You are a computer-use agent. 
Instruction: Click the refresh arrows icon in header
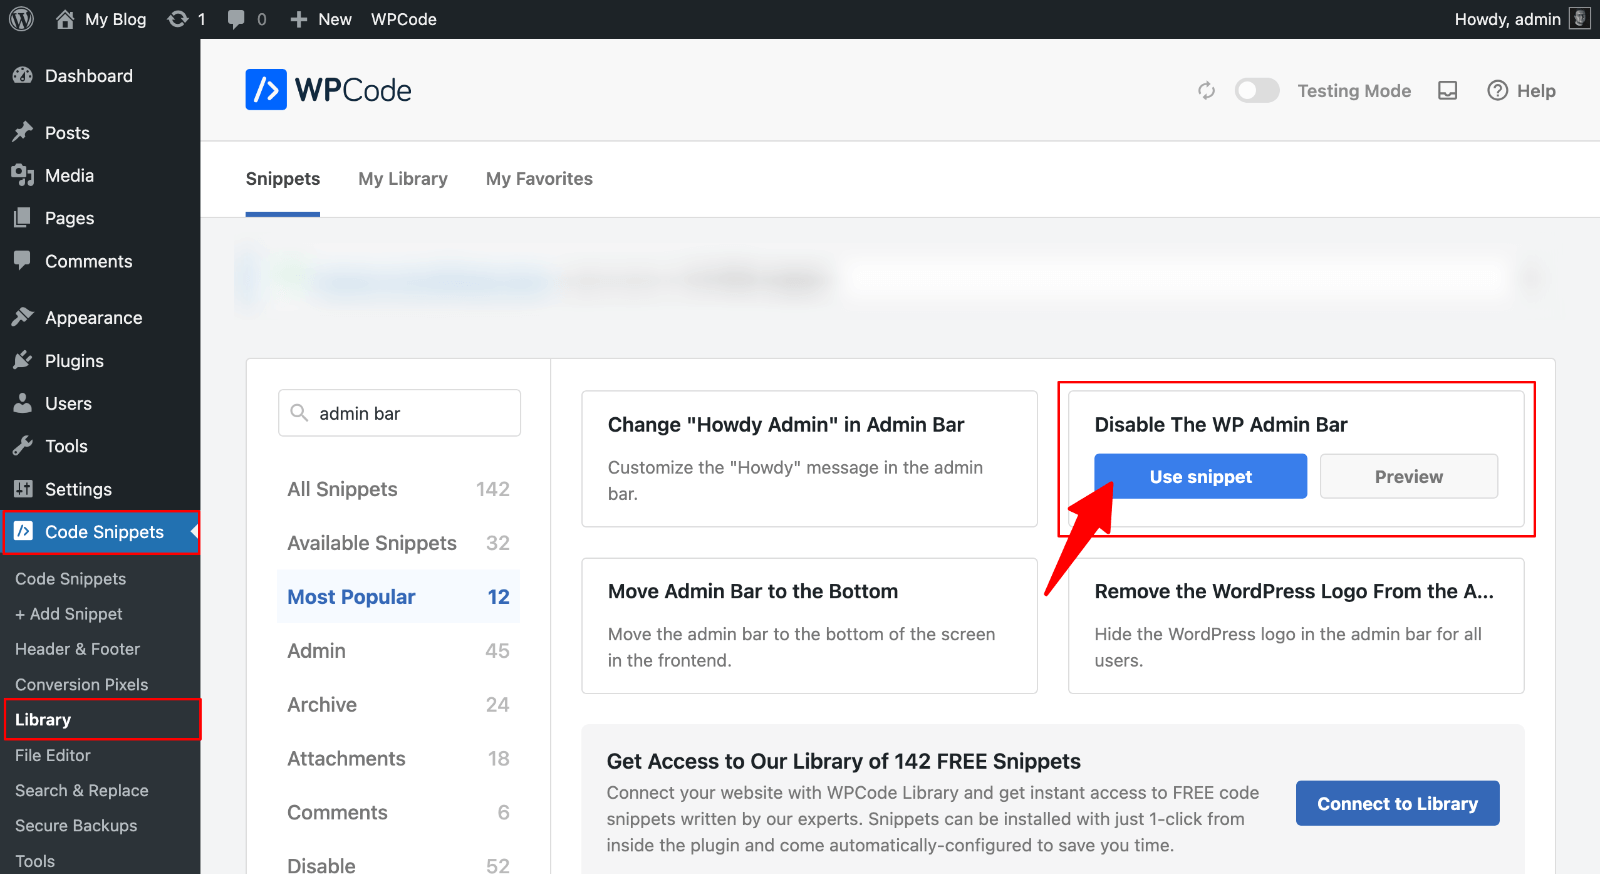point(1207,91)
